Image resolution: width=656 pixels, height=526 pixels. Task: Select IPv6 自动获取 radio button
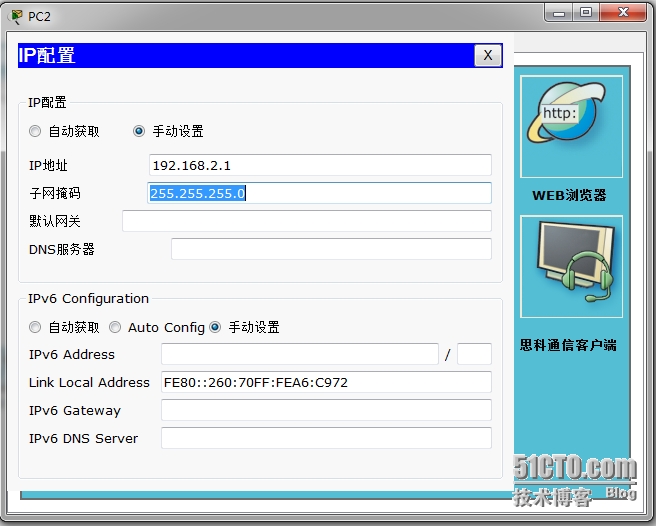(35, 327)
